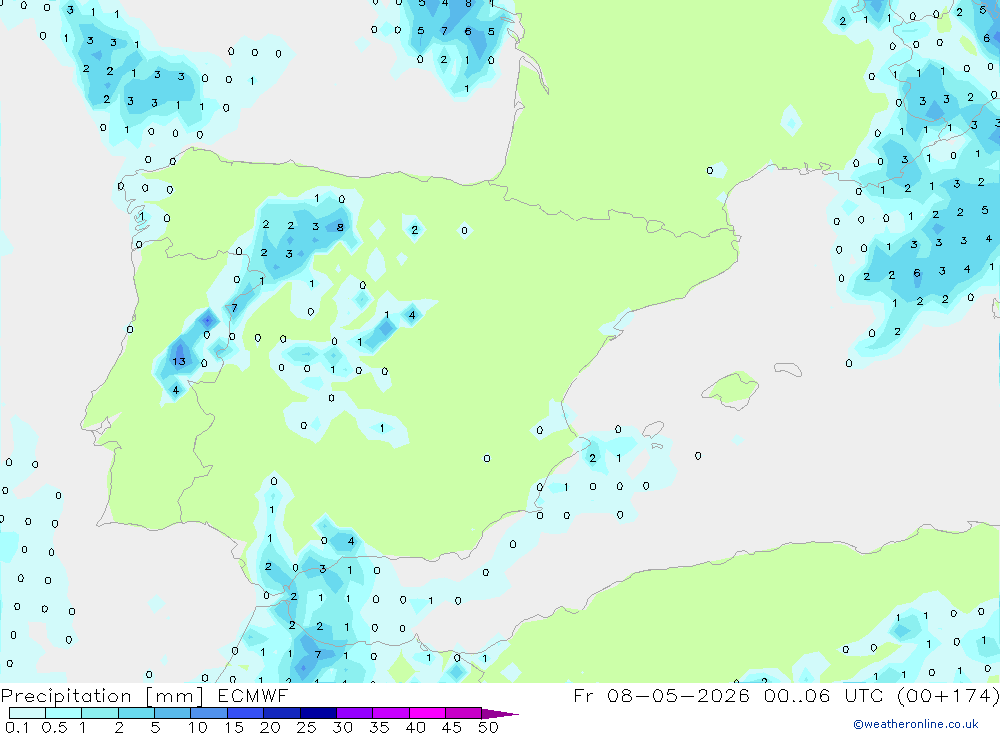Click the 40–45 mm magenta legend swatch
1000x733 pixels.
427,713
